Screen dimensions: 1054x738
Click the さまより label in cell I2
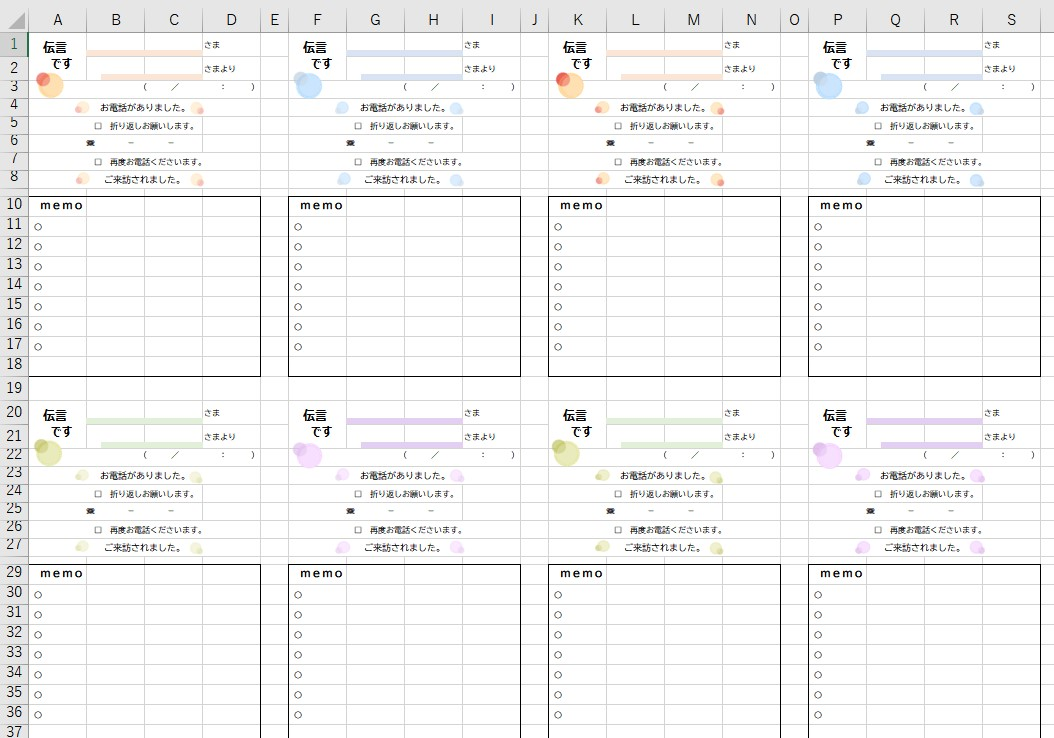[x=480, y=69]
